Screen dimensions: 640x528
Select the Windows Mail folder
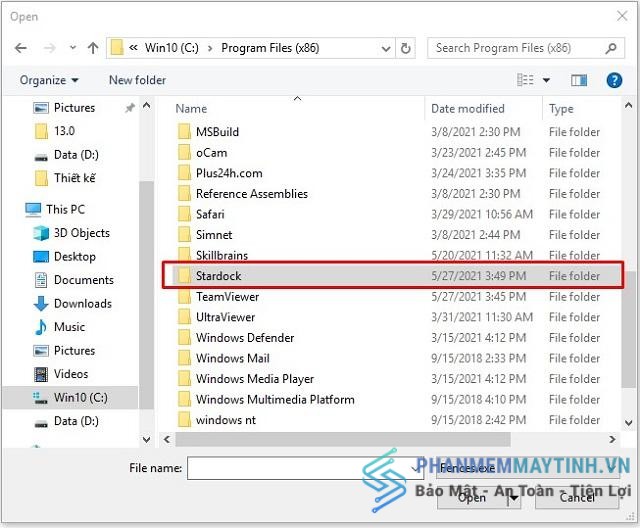[233, 358]
